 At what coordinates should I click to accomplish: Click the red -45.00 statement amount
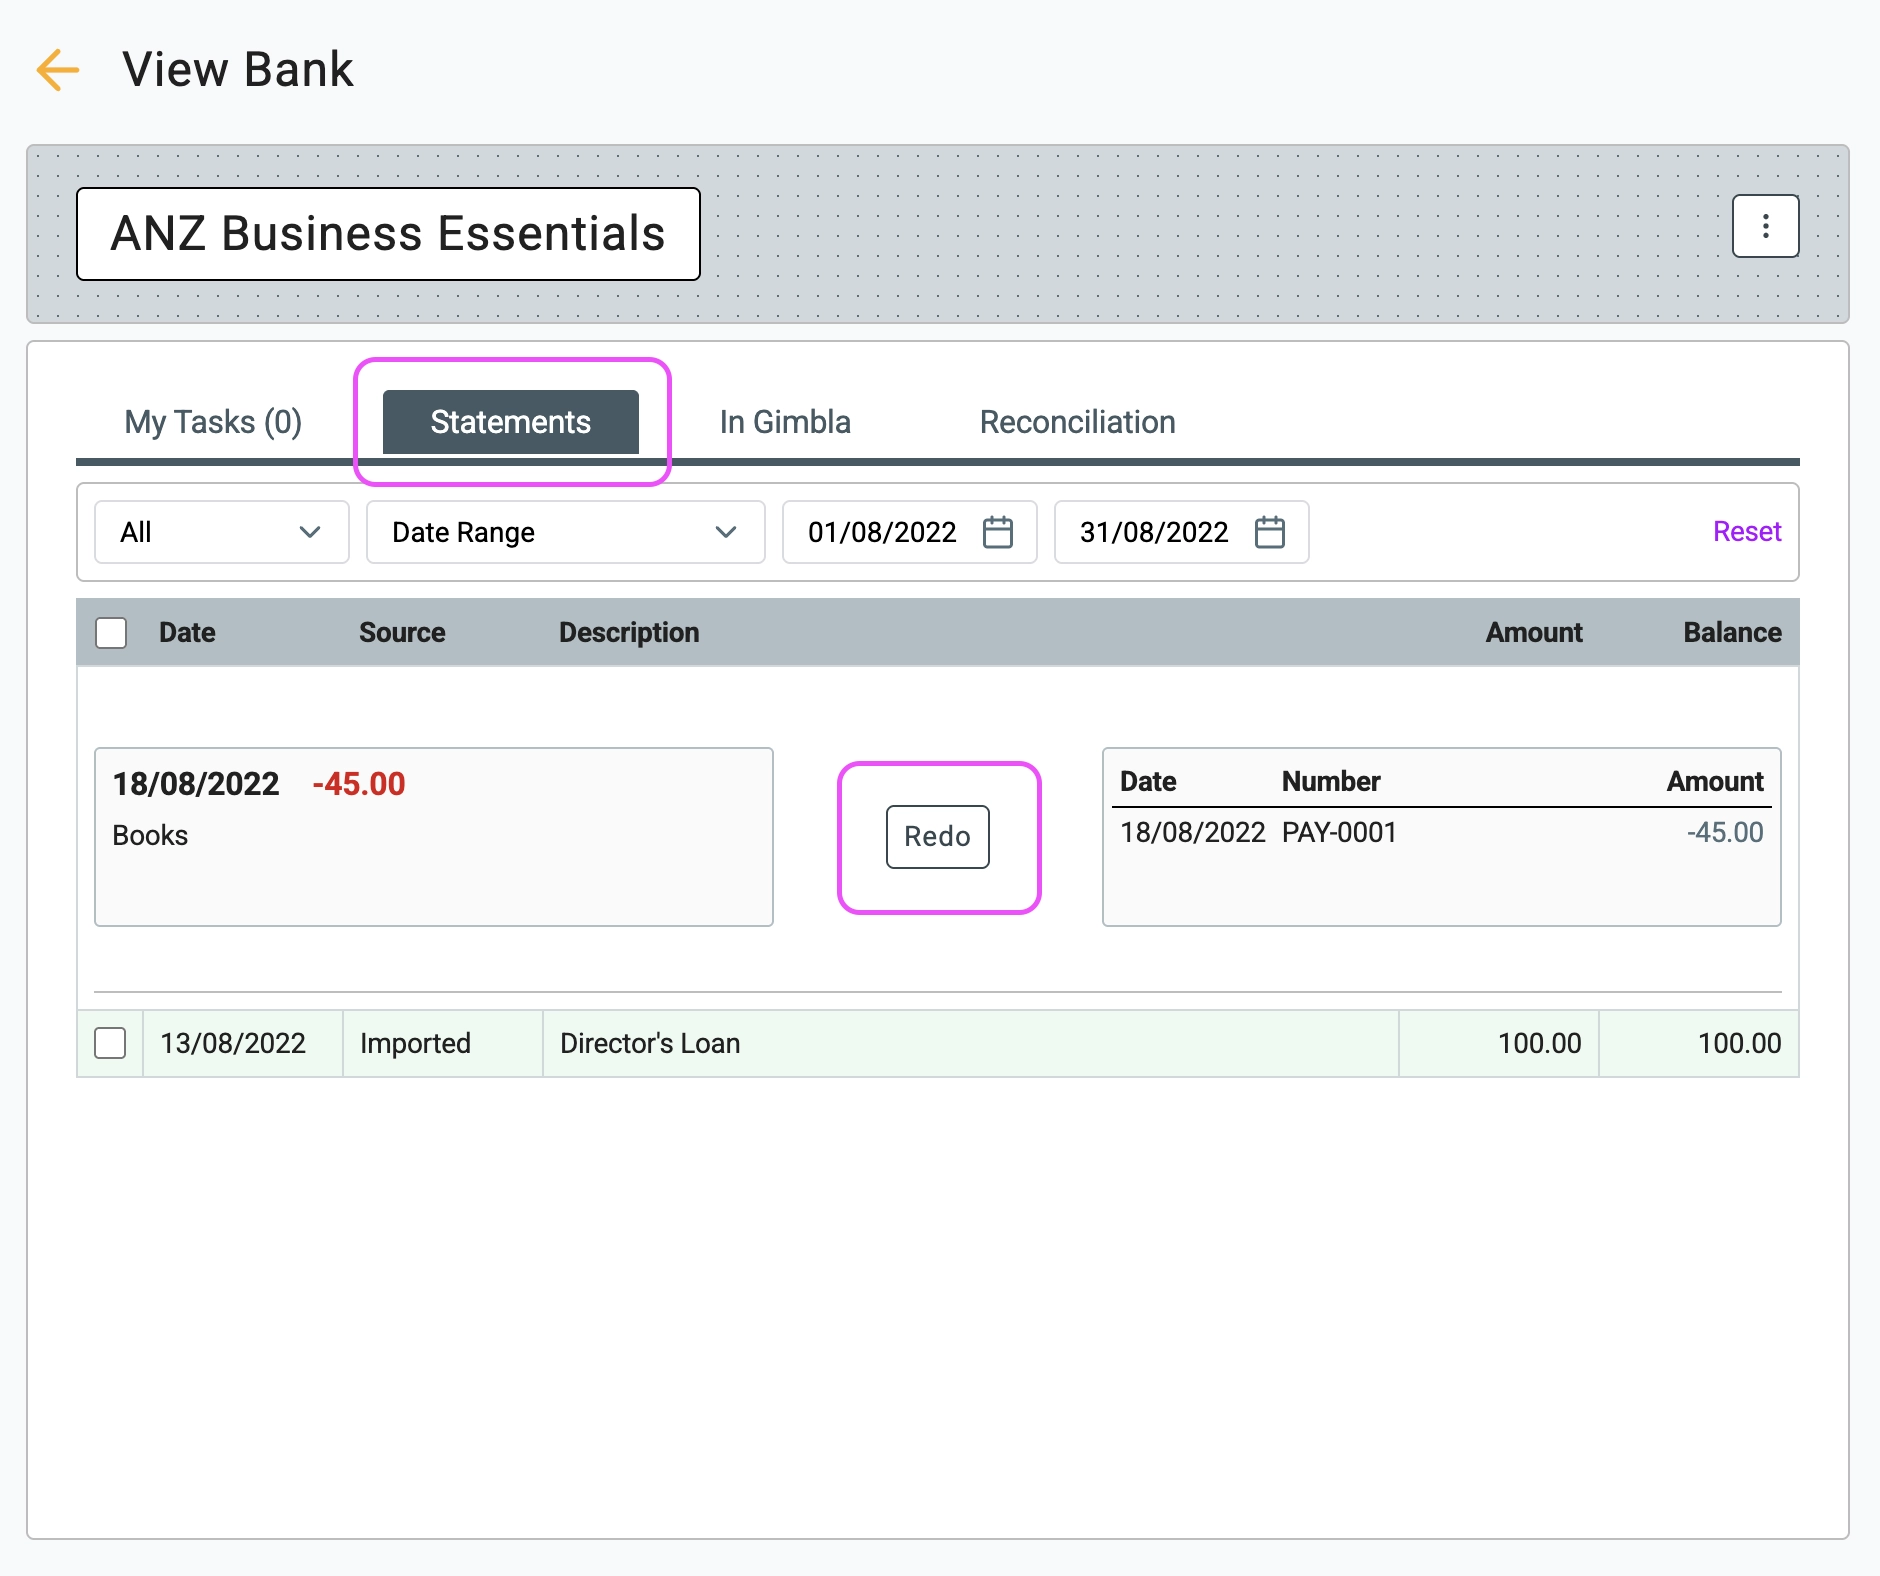[x=359, y=784]
